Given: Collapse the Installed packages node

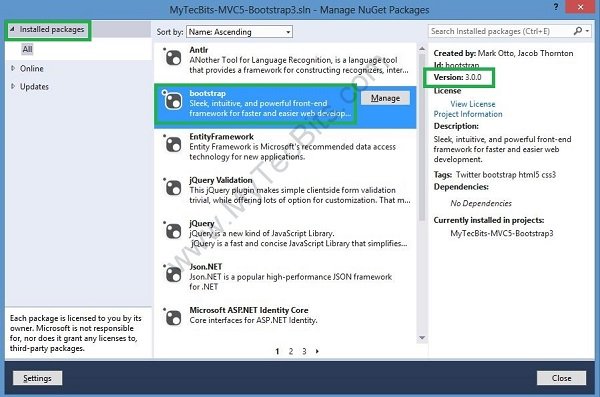Looking at the screenshot, I should pos(12,29).
